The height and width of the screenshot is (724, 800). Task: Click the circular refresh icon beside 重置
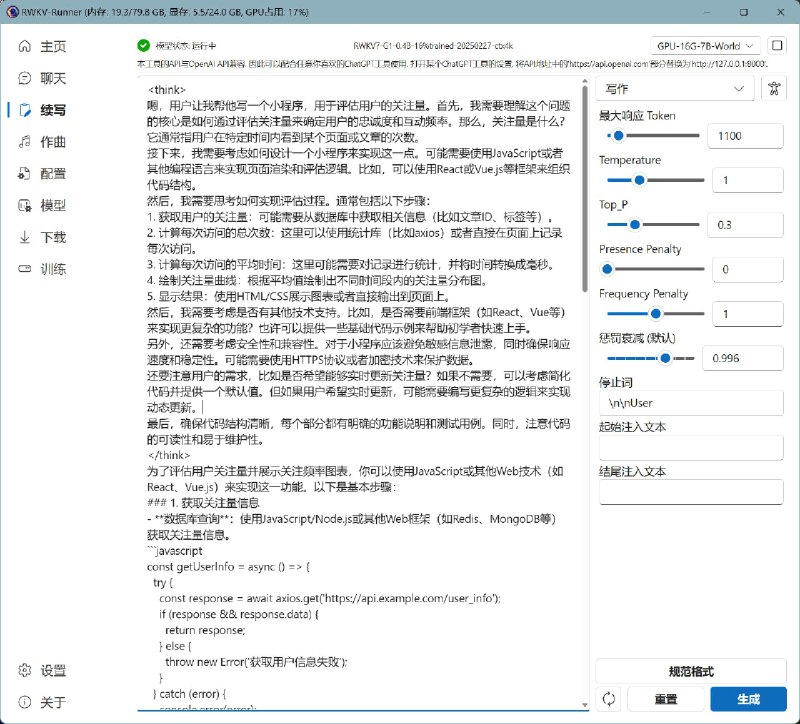(609, 698)
